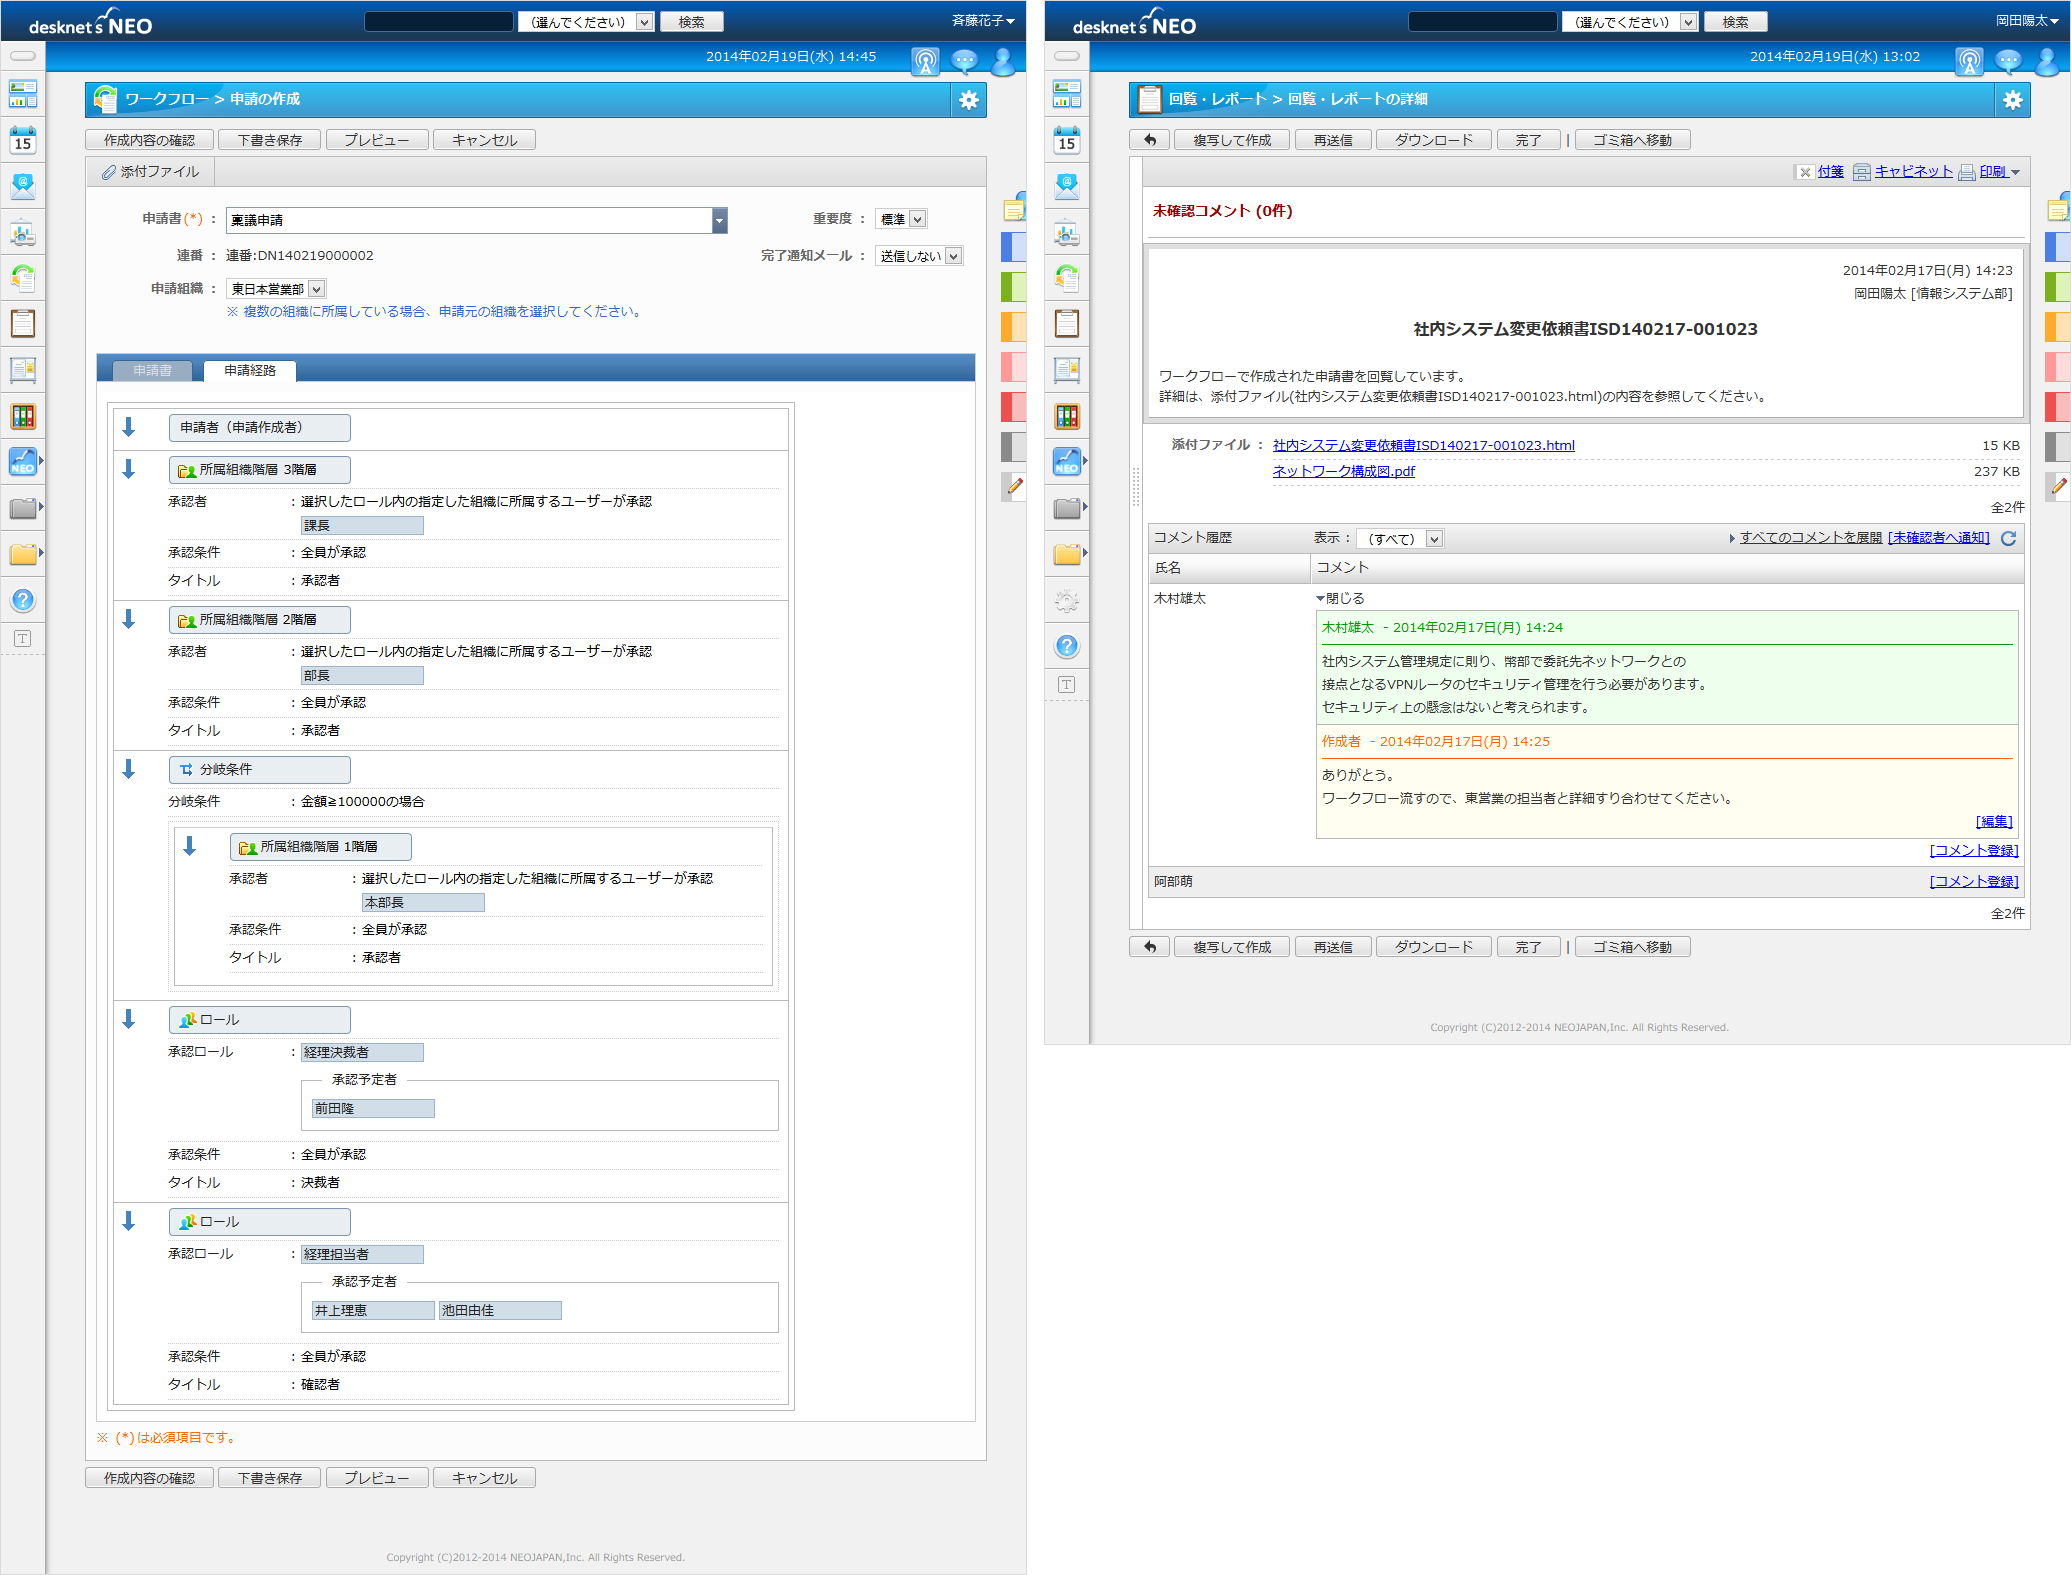Click the top ゴミ箱へ移動 button
The image size is (2071, 1575).
pos(1632,140)
